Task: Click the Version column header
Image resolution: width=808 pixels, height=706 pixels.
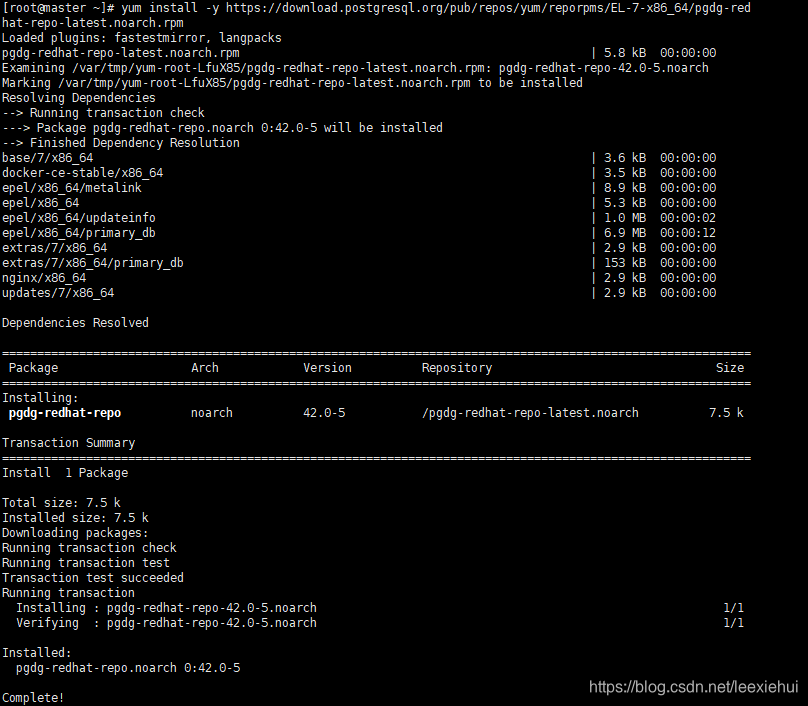Action: coord(327,368)
